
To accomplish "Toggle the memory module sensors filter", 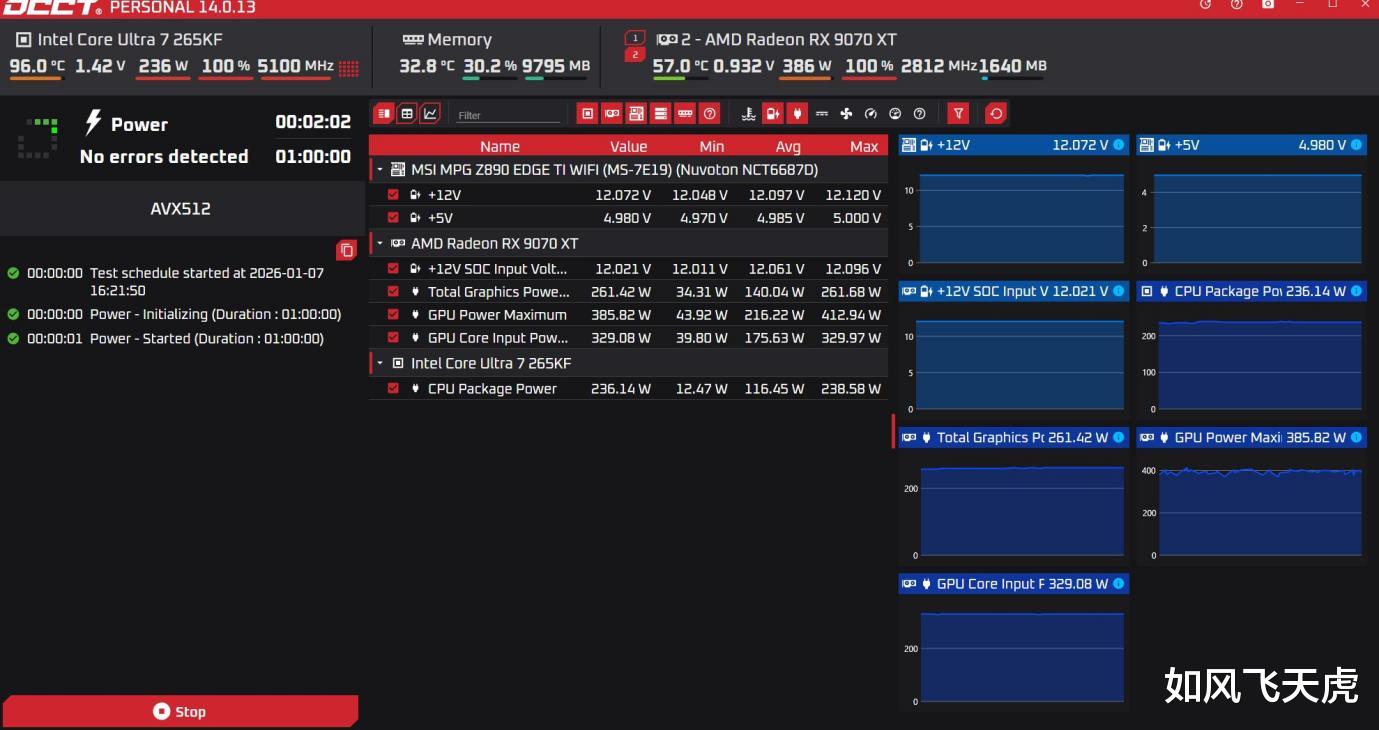I will [x=685, y=114].
